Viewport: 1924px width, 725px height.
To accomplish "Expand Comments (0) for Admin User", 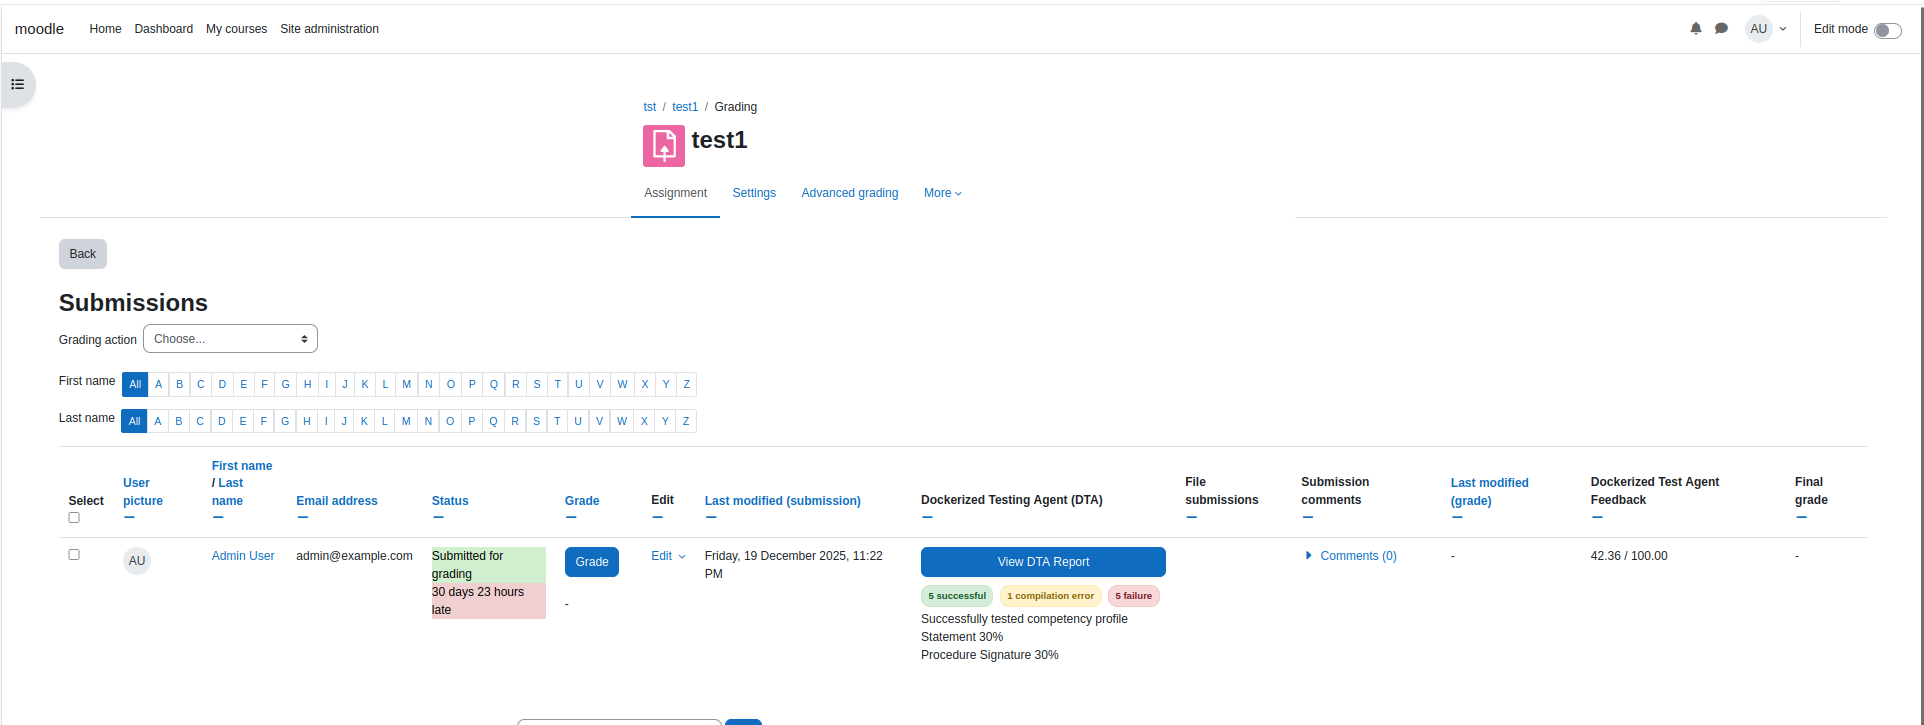I will pos(1351,556).
